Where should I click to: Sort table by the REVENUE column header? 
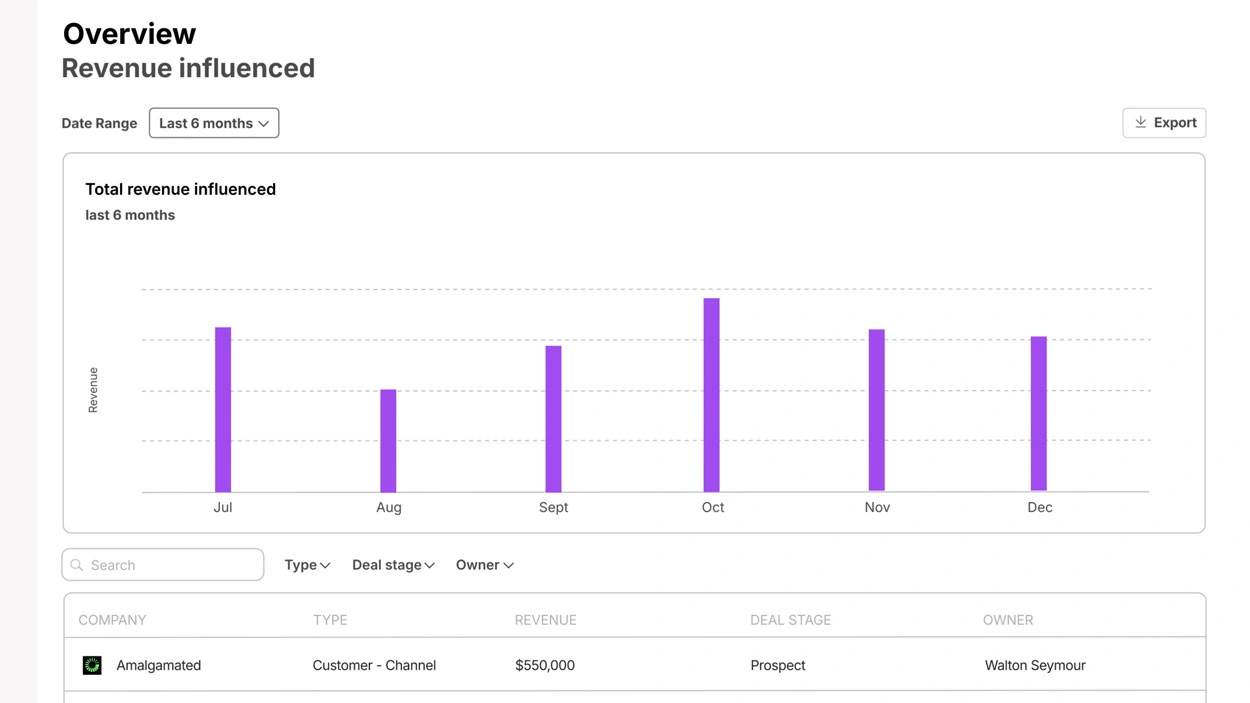point(545,620)
